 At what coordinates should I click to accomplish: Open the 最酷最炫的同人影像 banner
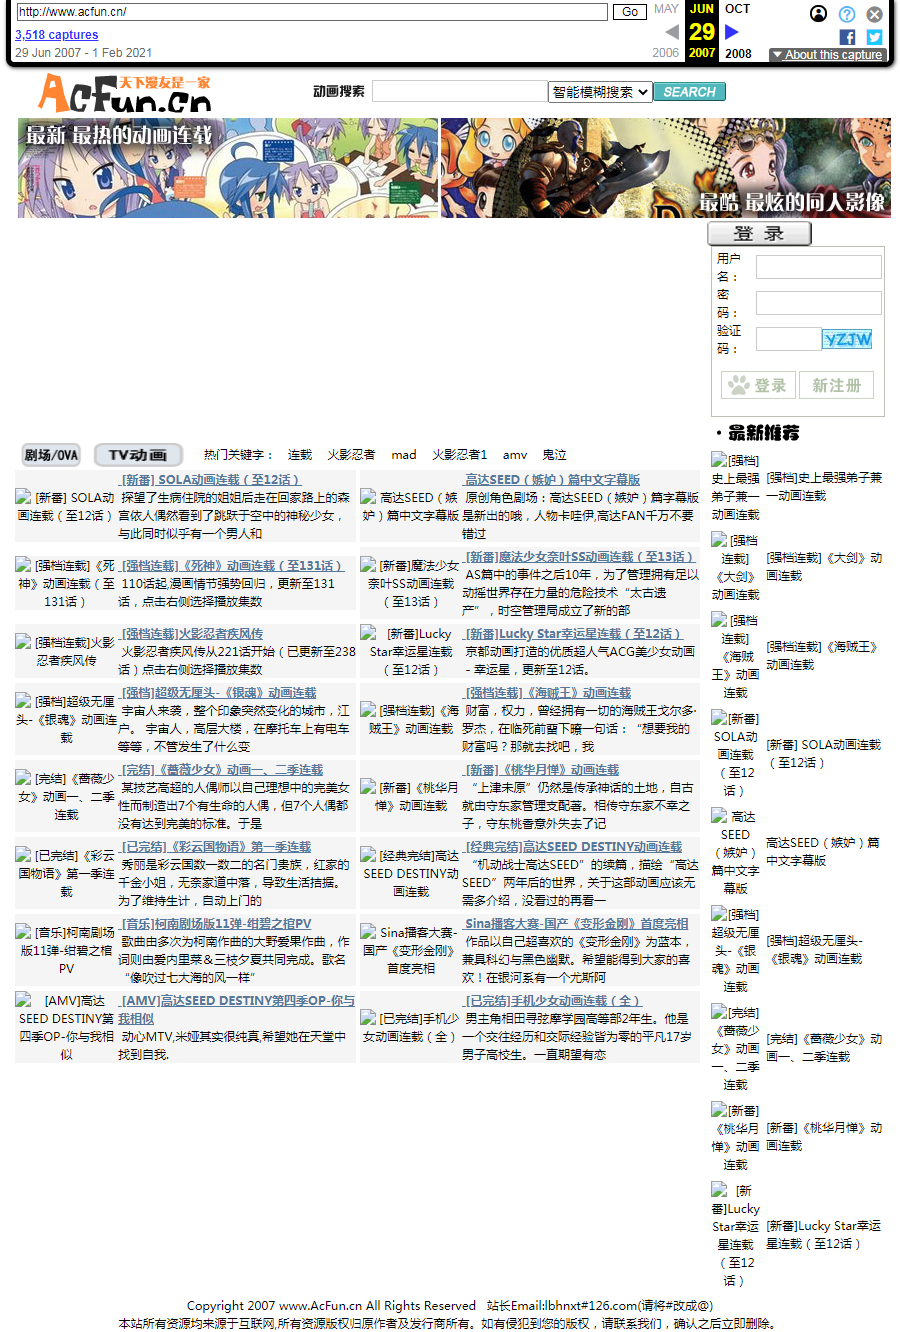click(x=666, y=168)
